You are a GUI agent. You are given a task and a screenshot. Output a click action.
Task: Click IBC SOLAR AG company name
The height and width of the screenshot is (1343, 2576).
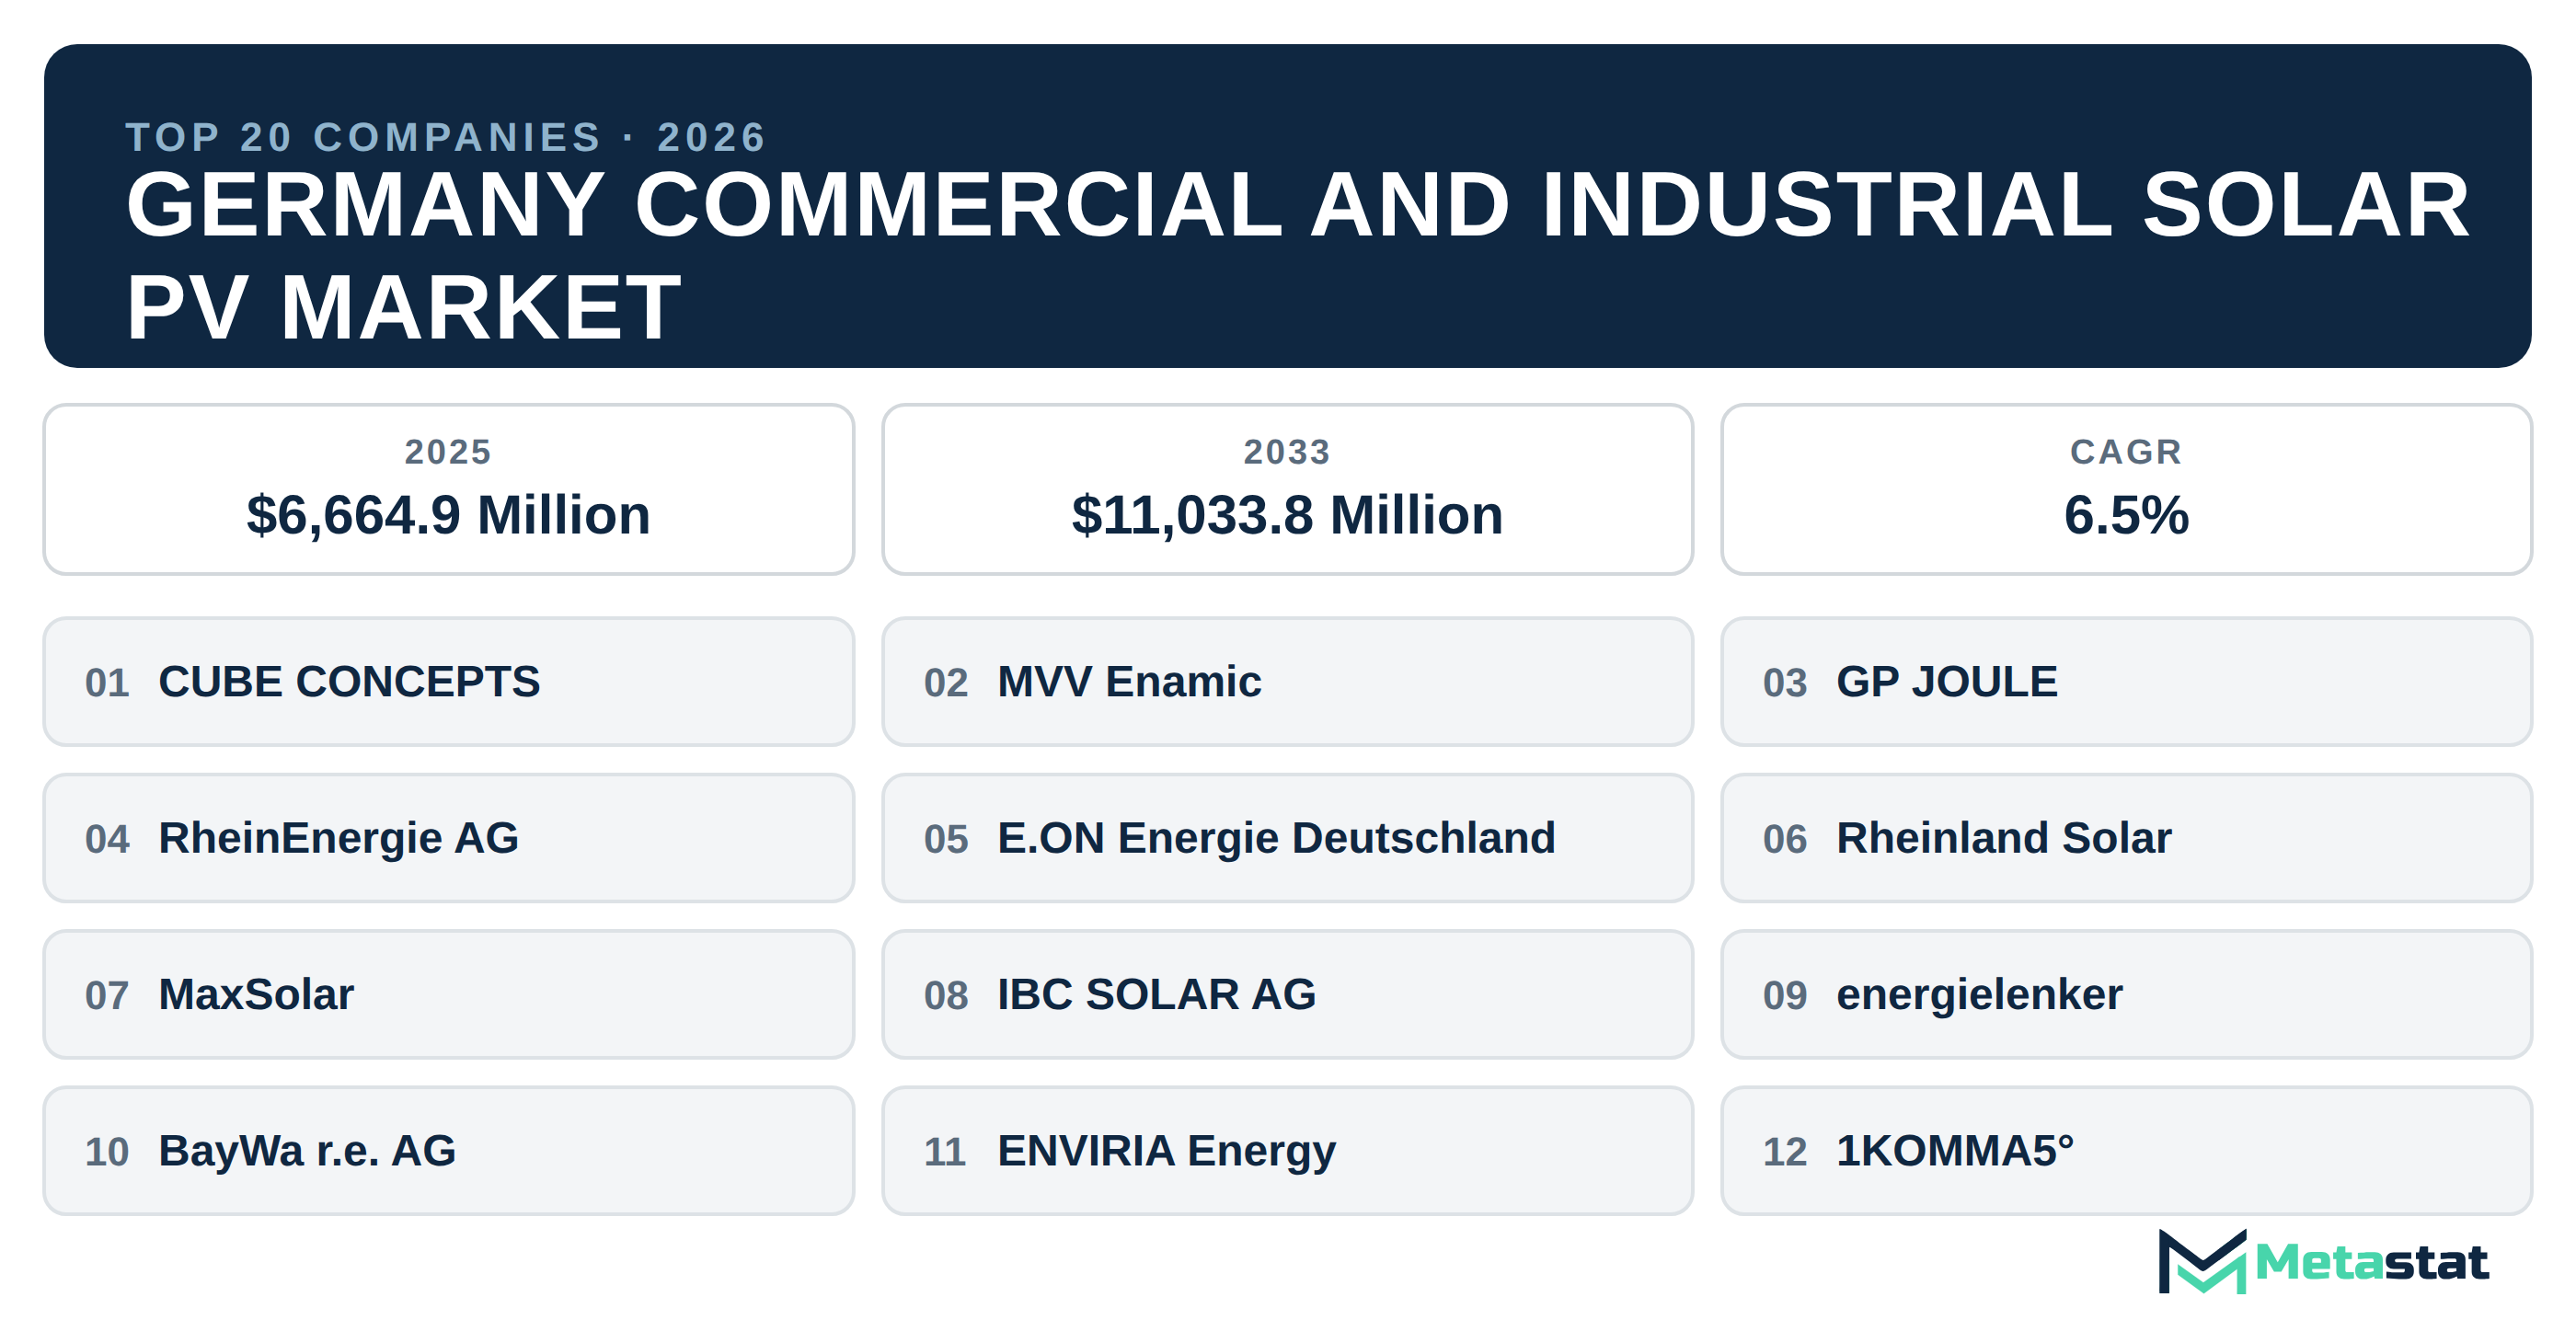click(1156, 994)
